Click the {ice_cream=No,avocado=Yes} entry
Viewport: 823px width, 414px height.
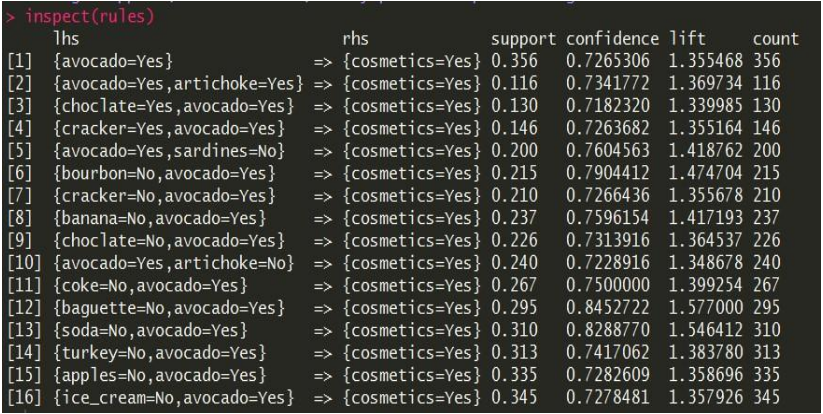[x=174, y=397]
